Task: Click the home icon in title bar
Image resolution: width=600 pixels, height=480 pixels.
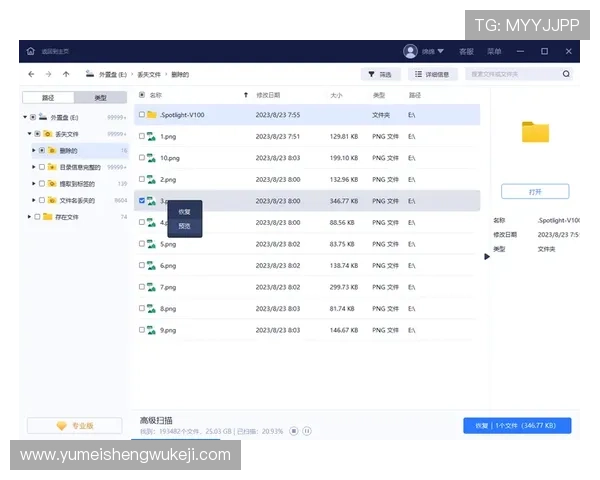Action: click(30, 51)
